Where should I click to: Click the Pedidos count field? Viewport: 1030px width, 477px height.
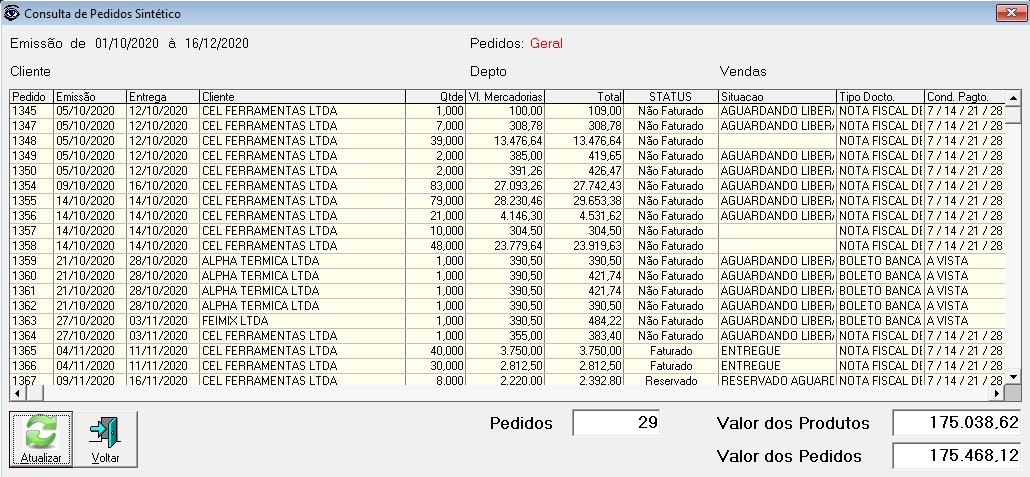pos(616,423)
